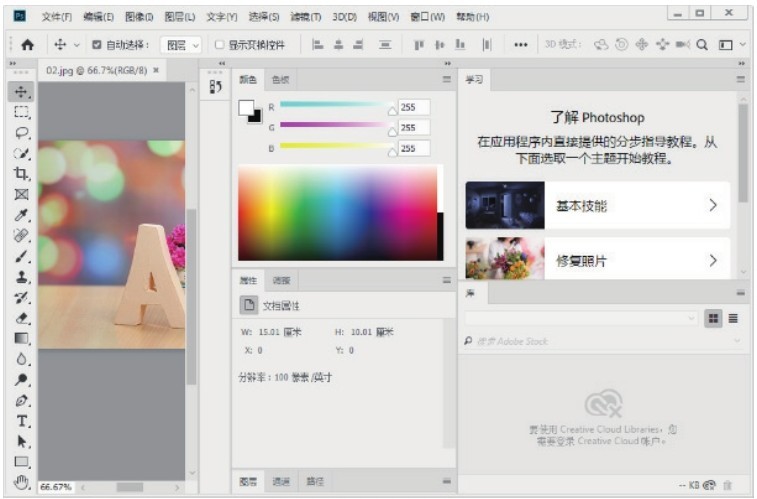Click the search magnifier in options bar

[702, 45]
